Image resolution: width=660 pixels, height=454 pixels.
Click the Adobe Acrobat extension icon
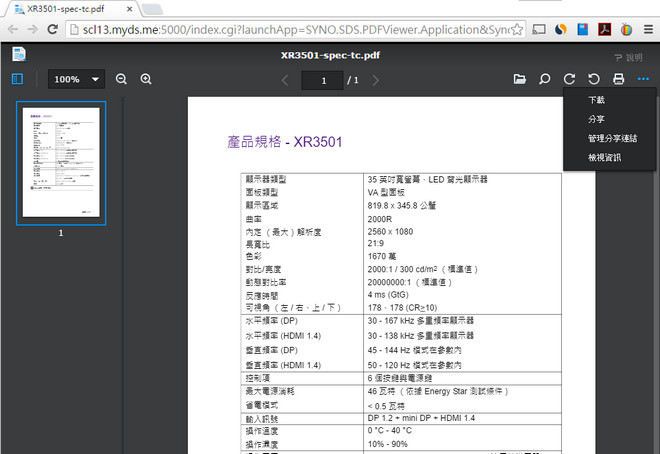[x=605, y=29]
